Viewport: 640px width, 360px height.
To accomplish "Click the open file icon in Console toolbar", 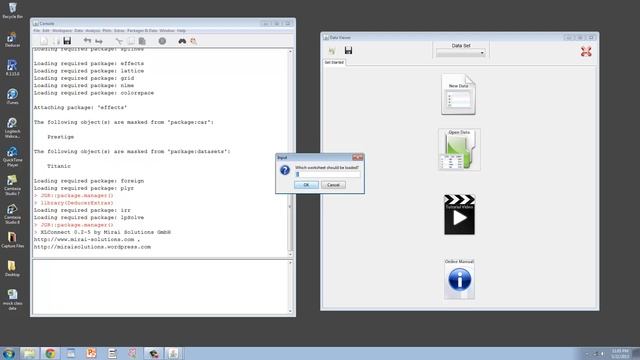I will [x=56, y=41].
